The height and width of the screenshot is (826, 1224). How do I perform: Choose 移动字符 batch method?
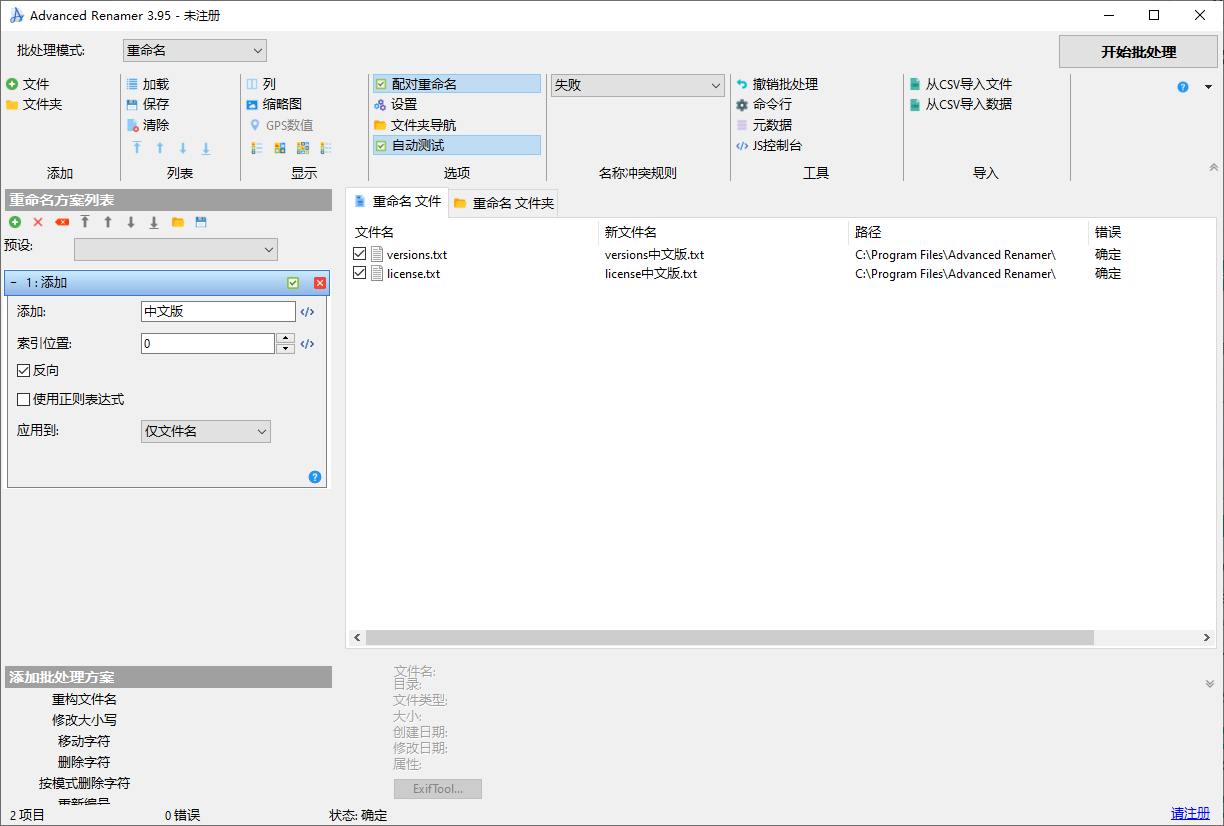click(x=84, y=741)
